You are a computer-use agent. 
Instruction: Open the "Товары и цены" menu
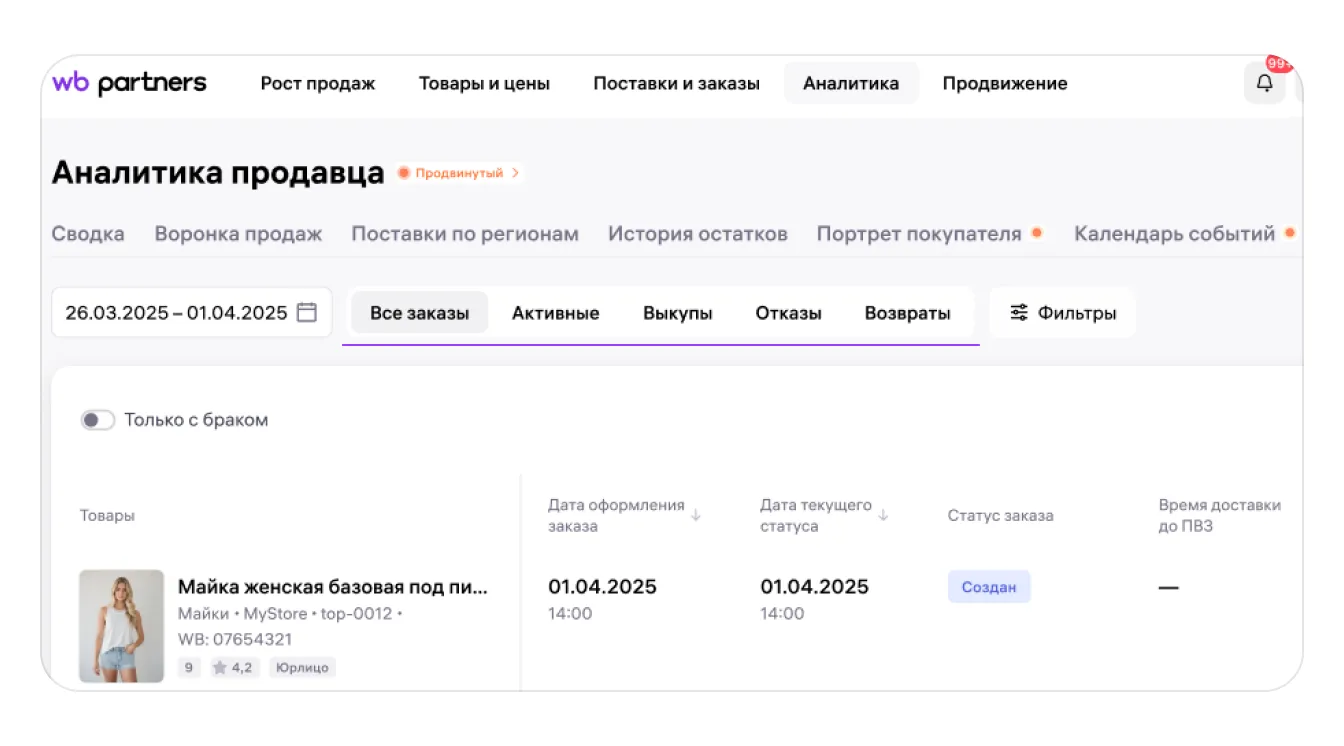(x=484, y=84)
